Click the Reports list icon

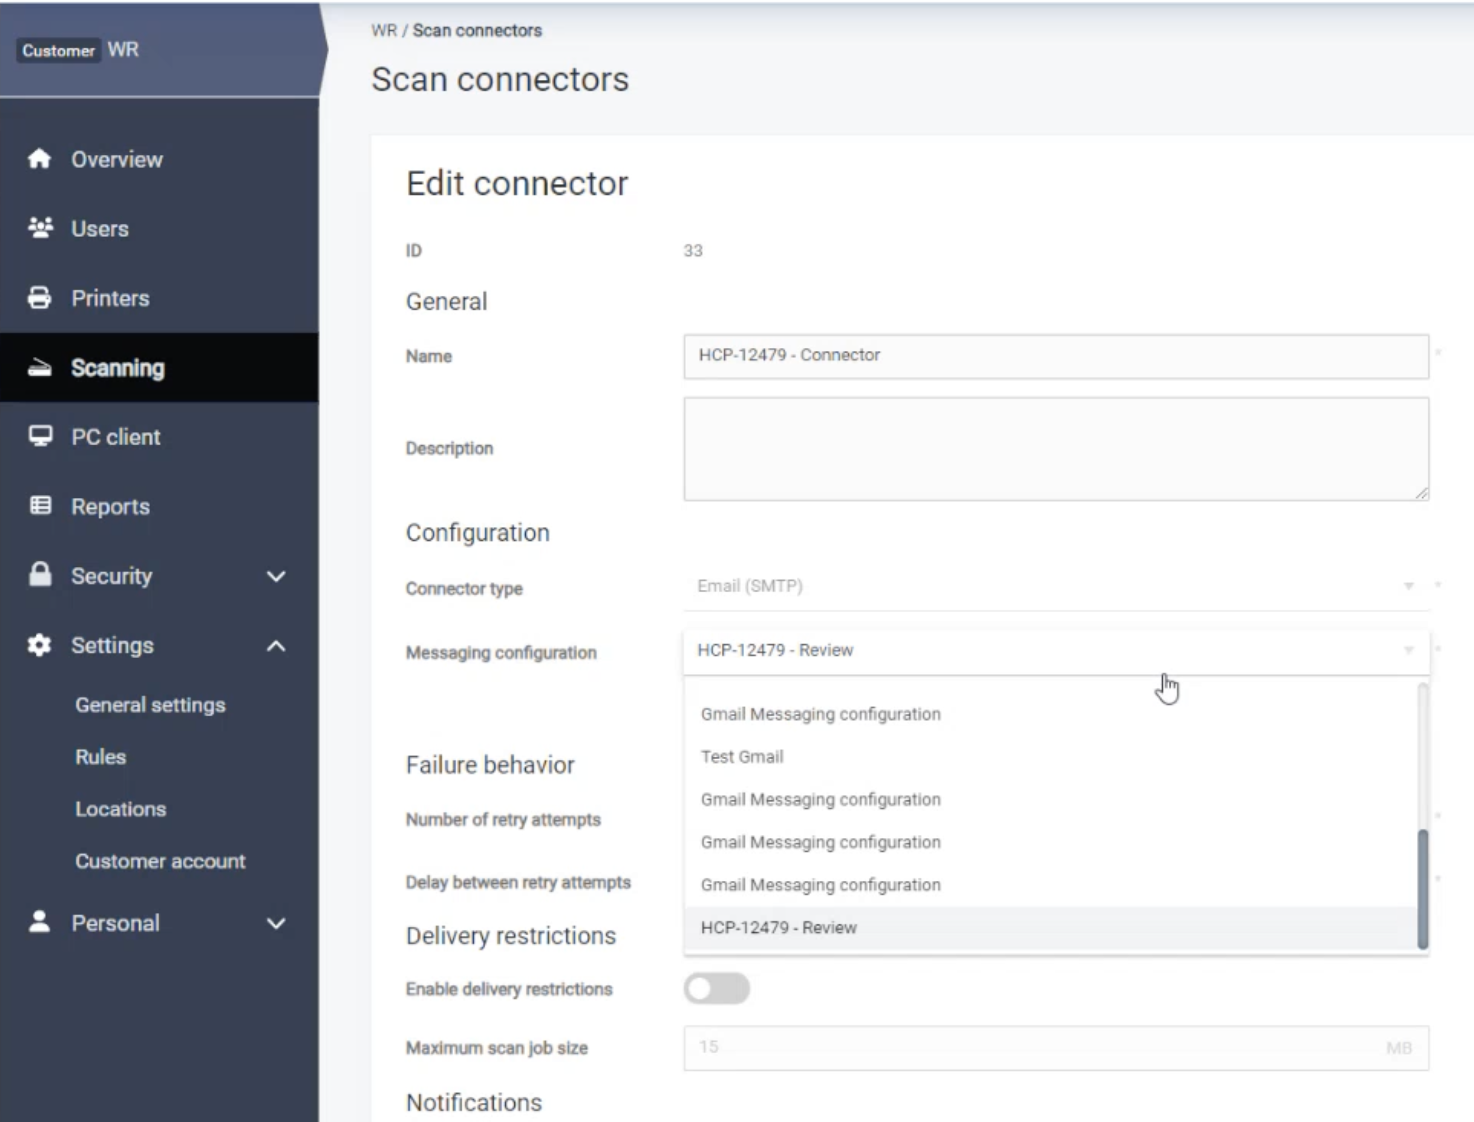point(40,506)
